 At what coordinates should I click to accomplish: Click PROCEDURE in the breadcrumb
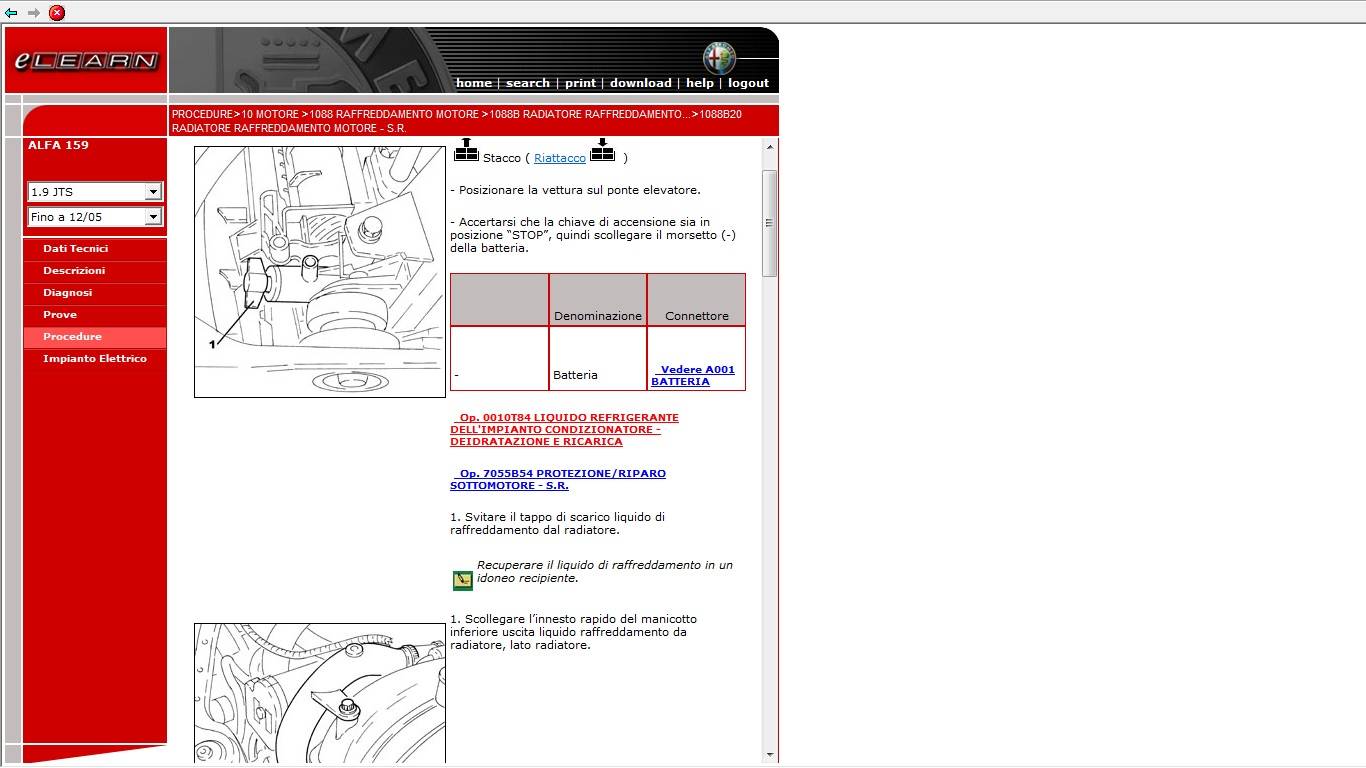click(202, 115)
